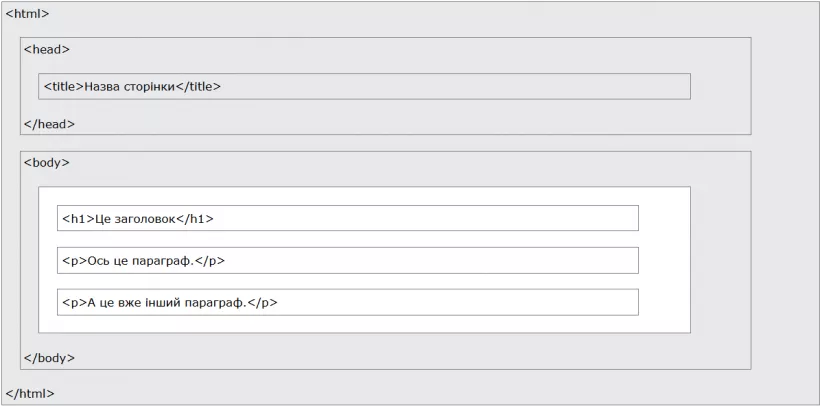The image size is (820, 406).
Task: Click the opening <head> tag
Action: tap(47, 48)
